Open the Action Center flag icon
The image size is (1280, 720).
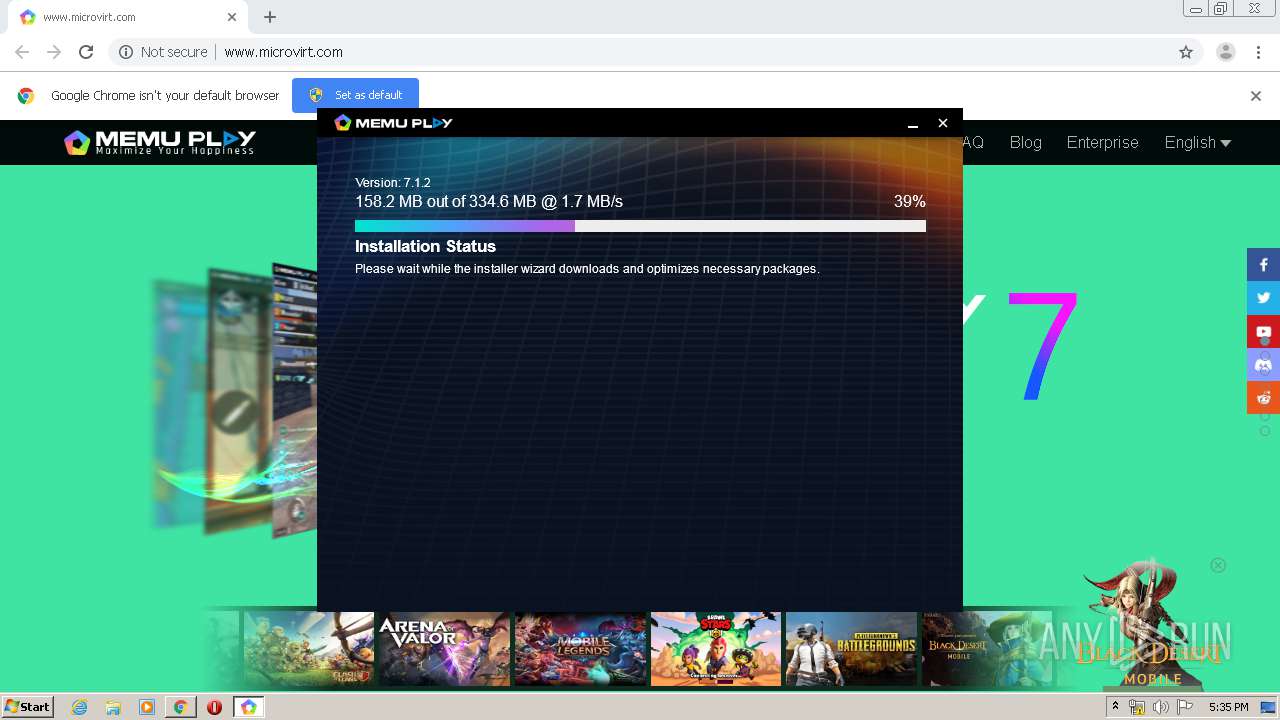click(x=1185, y=707)
